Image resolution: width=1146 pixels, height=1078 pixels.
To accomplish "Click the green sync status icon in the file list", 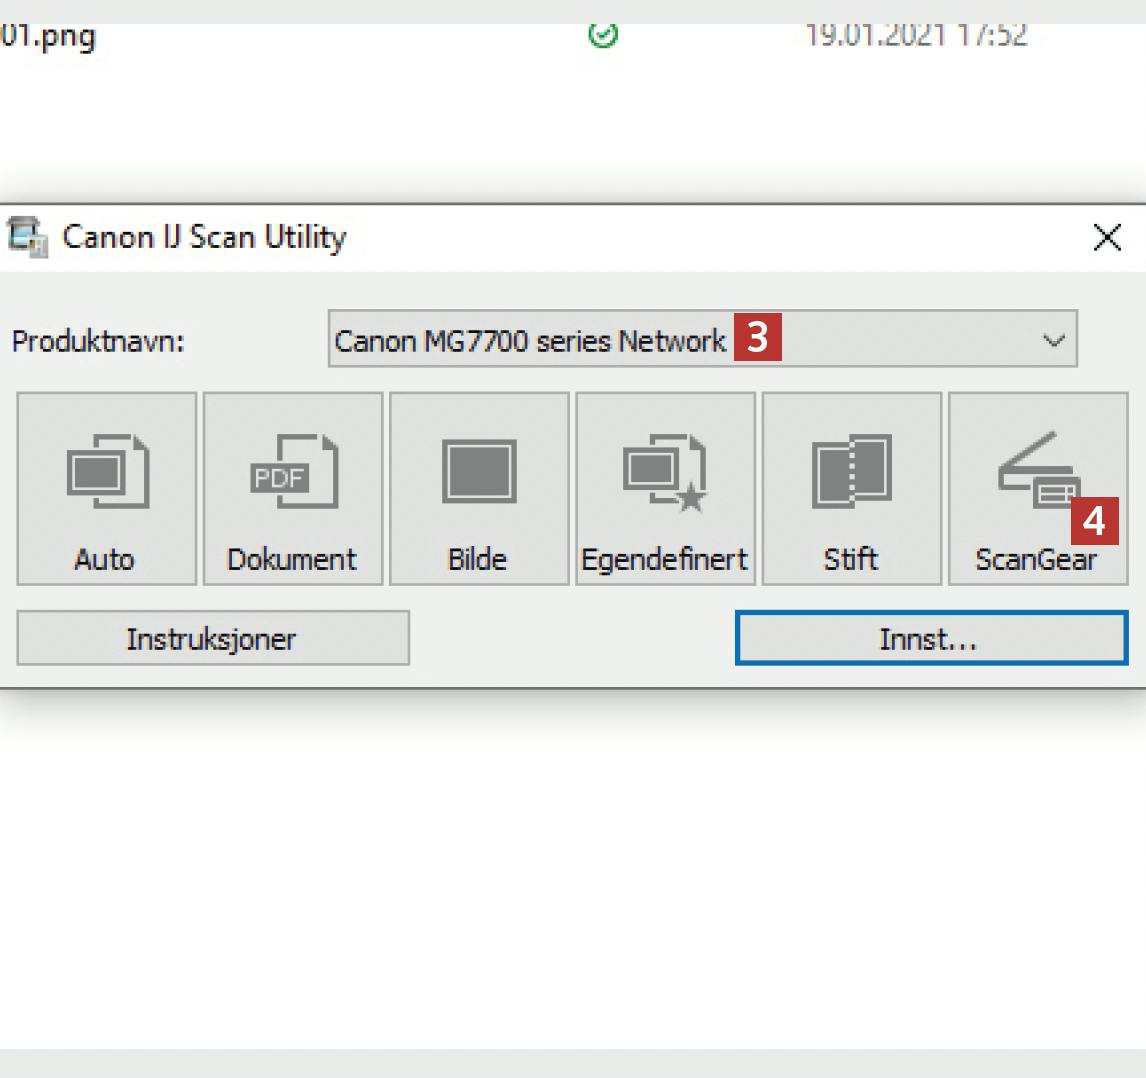I will 603,34.
